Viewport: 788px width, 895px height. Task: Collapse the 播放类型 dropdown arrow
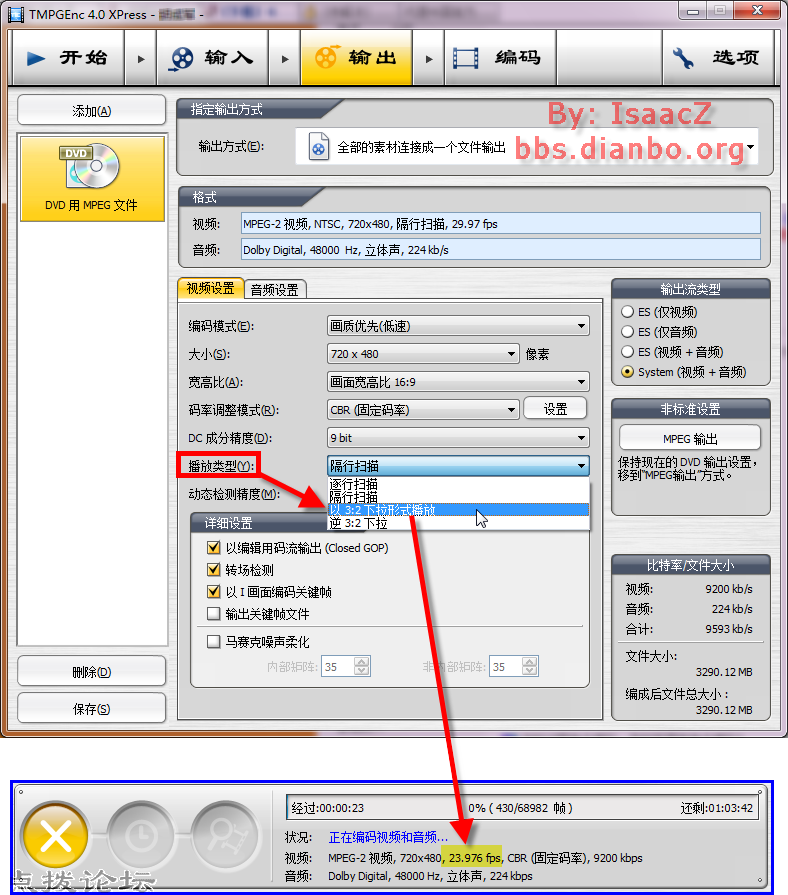point(581,466)
